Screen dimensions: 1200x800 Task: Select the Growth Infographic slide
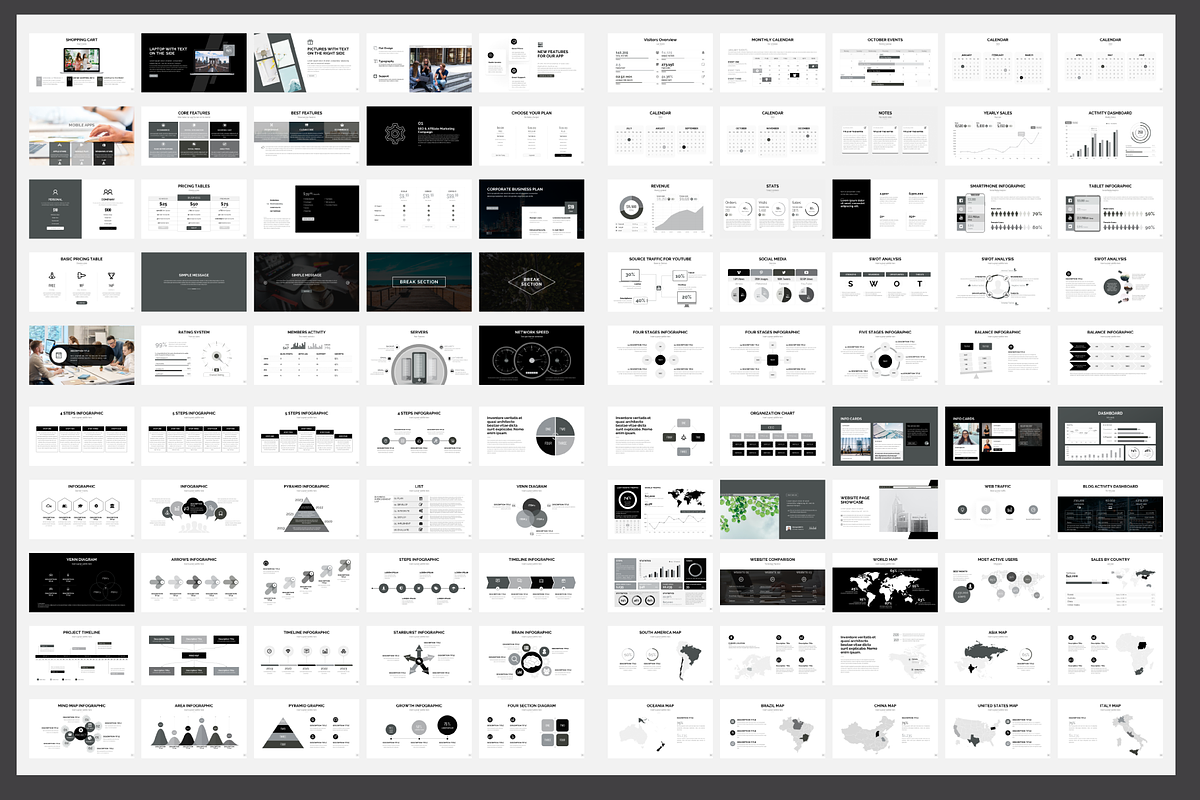[x=419, y=729]
